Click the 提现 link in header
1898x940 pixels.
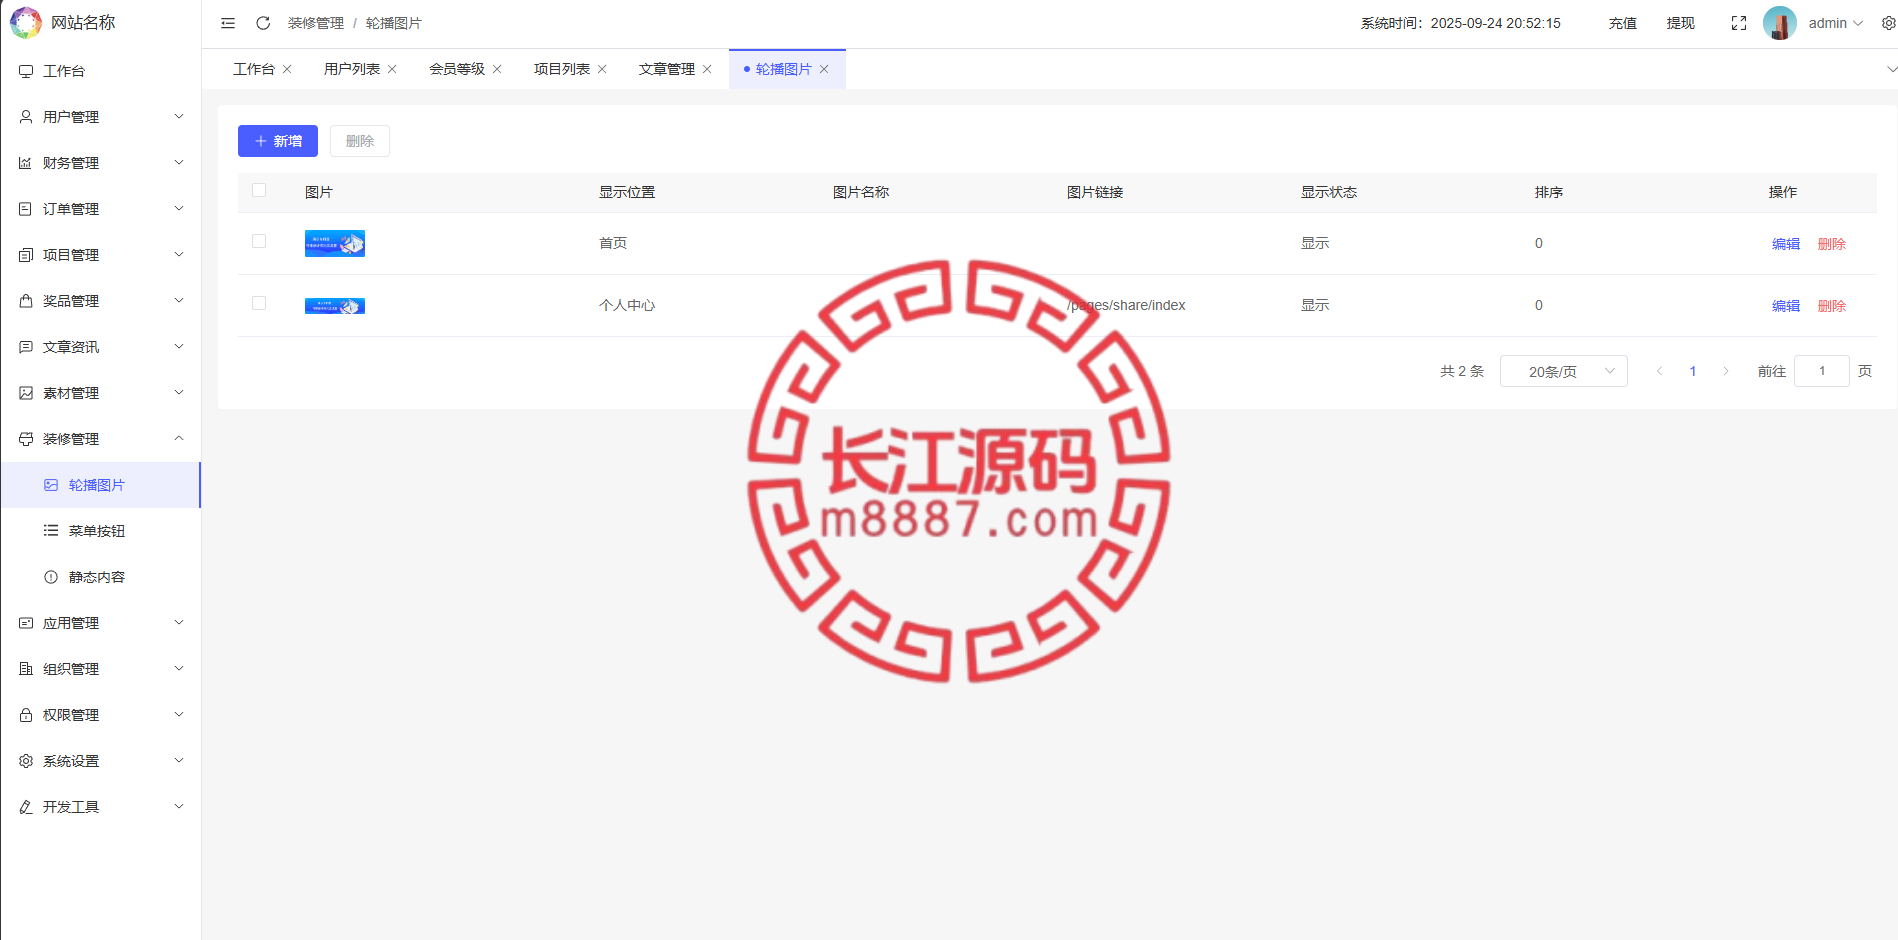click(x=1681, y=23)
